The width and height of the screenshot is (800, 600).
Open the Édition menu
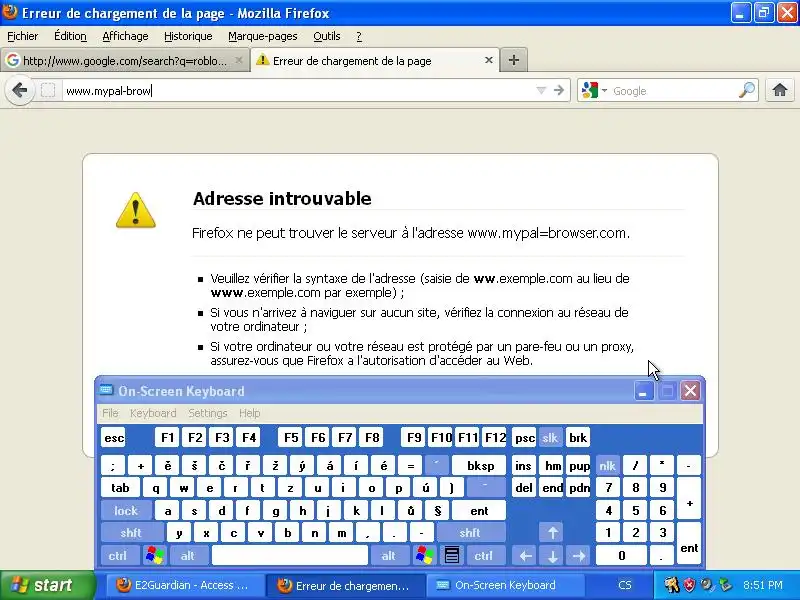[x=70, y=36]
